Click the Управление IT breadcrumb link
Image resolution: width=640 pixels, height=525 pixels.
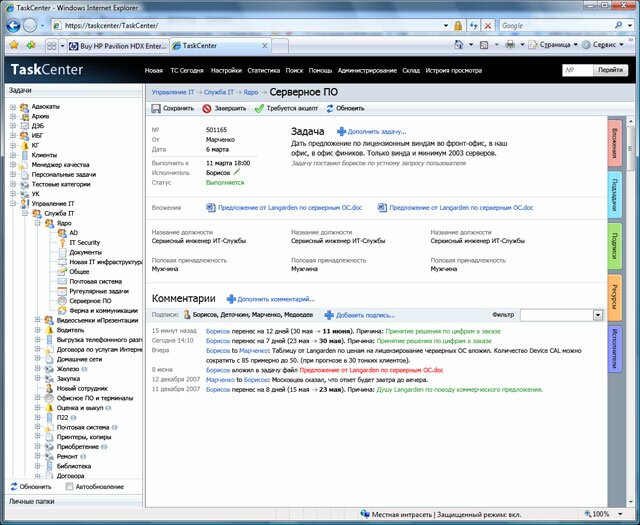(173, 92)
